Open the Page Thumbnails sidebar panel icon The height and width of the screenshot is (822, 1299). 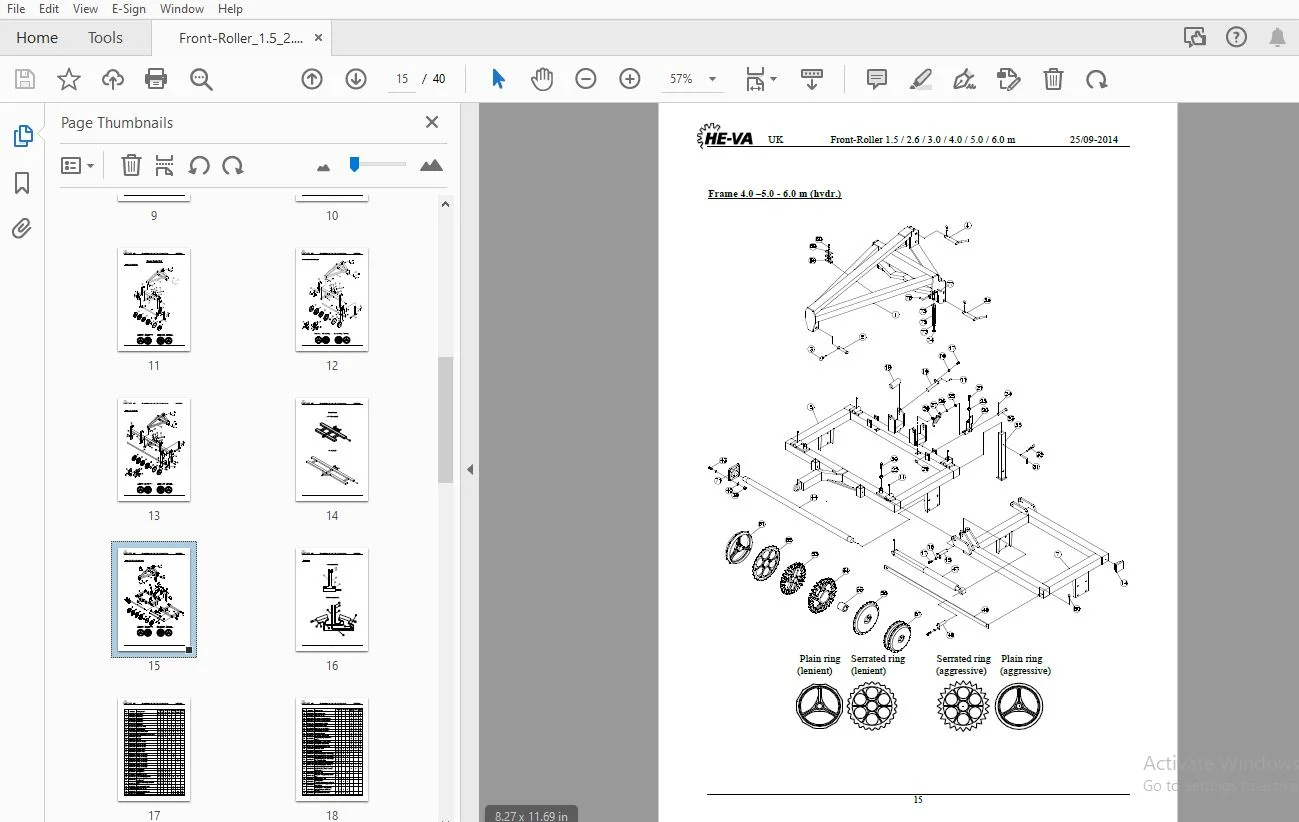coord(22,136)
